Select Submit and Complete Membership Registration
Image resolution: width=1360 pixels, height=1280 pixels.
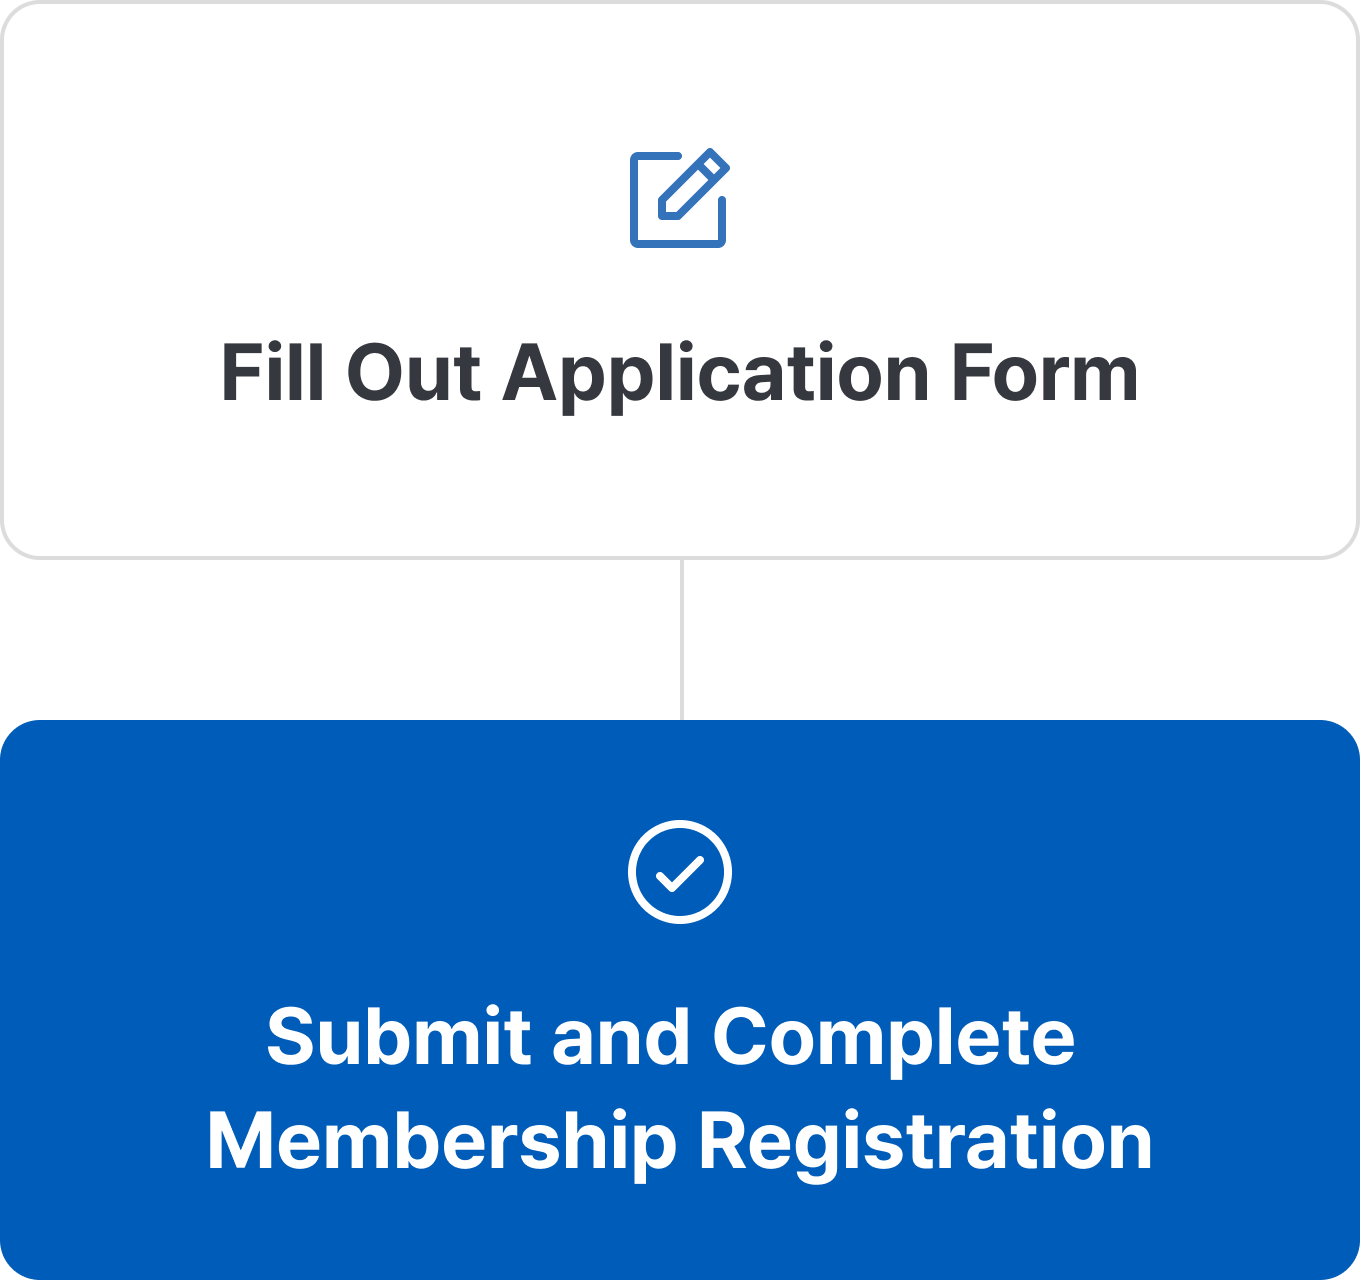pos(679,1088)
